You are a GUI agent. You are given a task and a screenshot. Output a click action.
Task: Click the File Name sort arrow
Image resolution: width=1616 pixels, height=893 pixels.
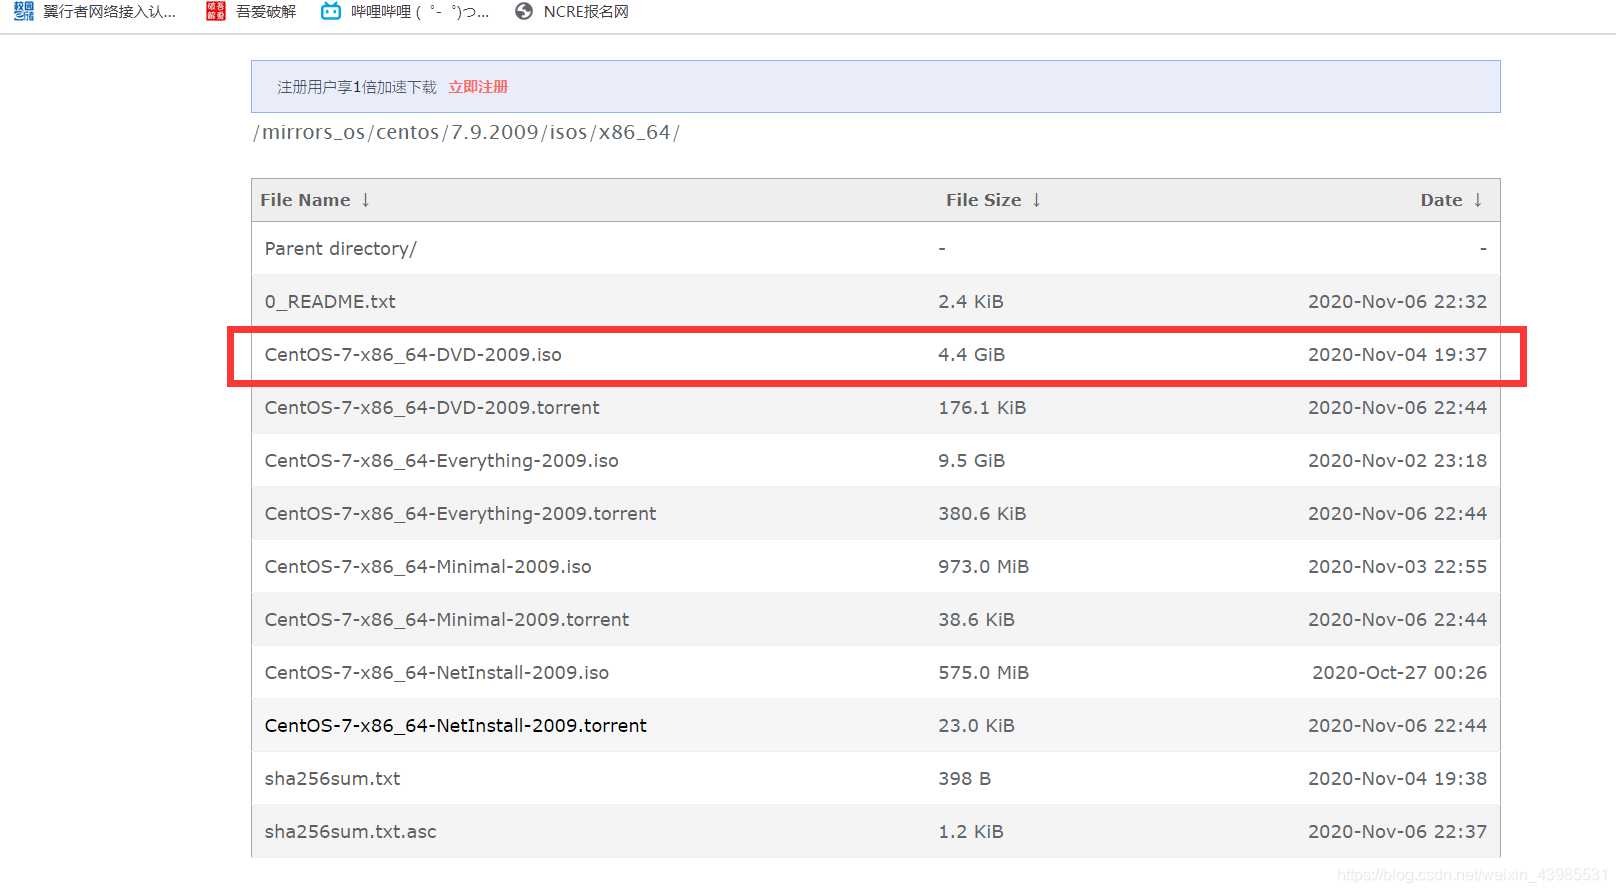366,200
